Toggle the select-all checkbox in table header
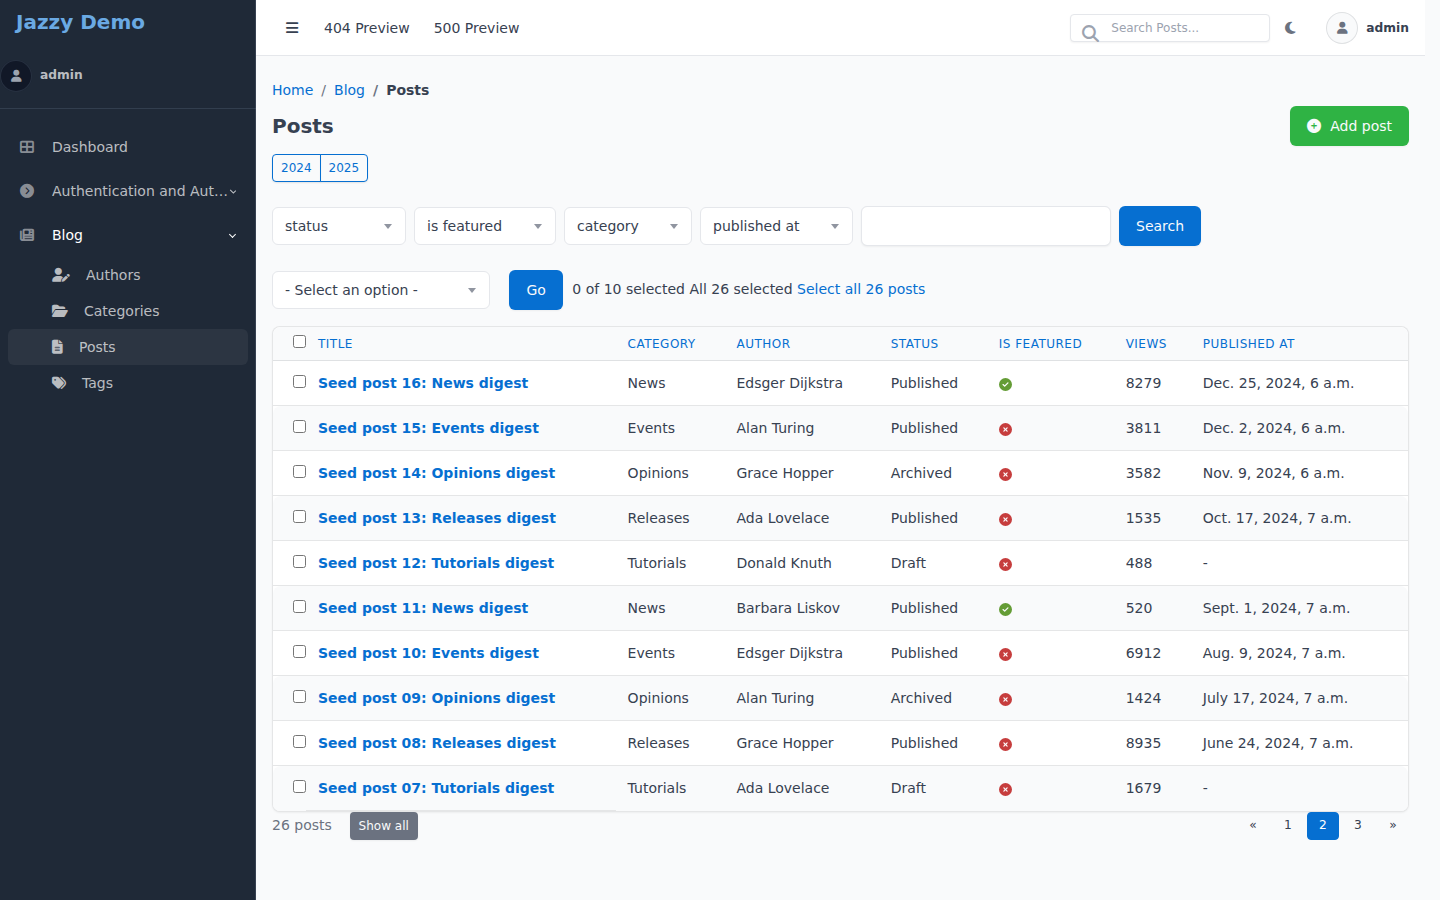Image resolution: width=1440 pixels, height=900 pixels. pos(299,341)
